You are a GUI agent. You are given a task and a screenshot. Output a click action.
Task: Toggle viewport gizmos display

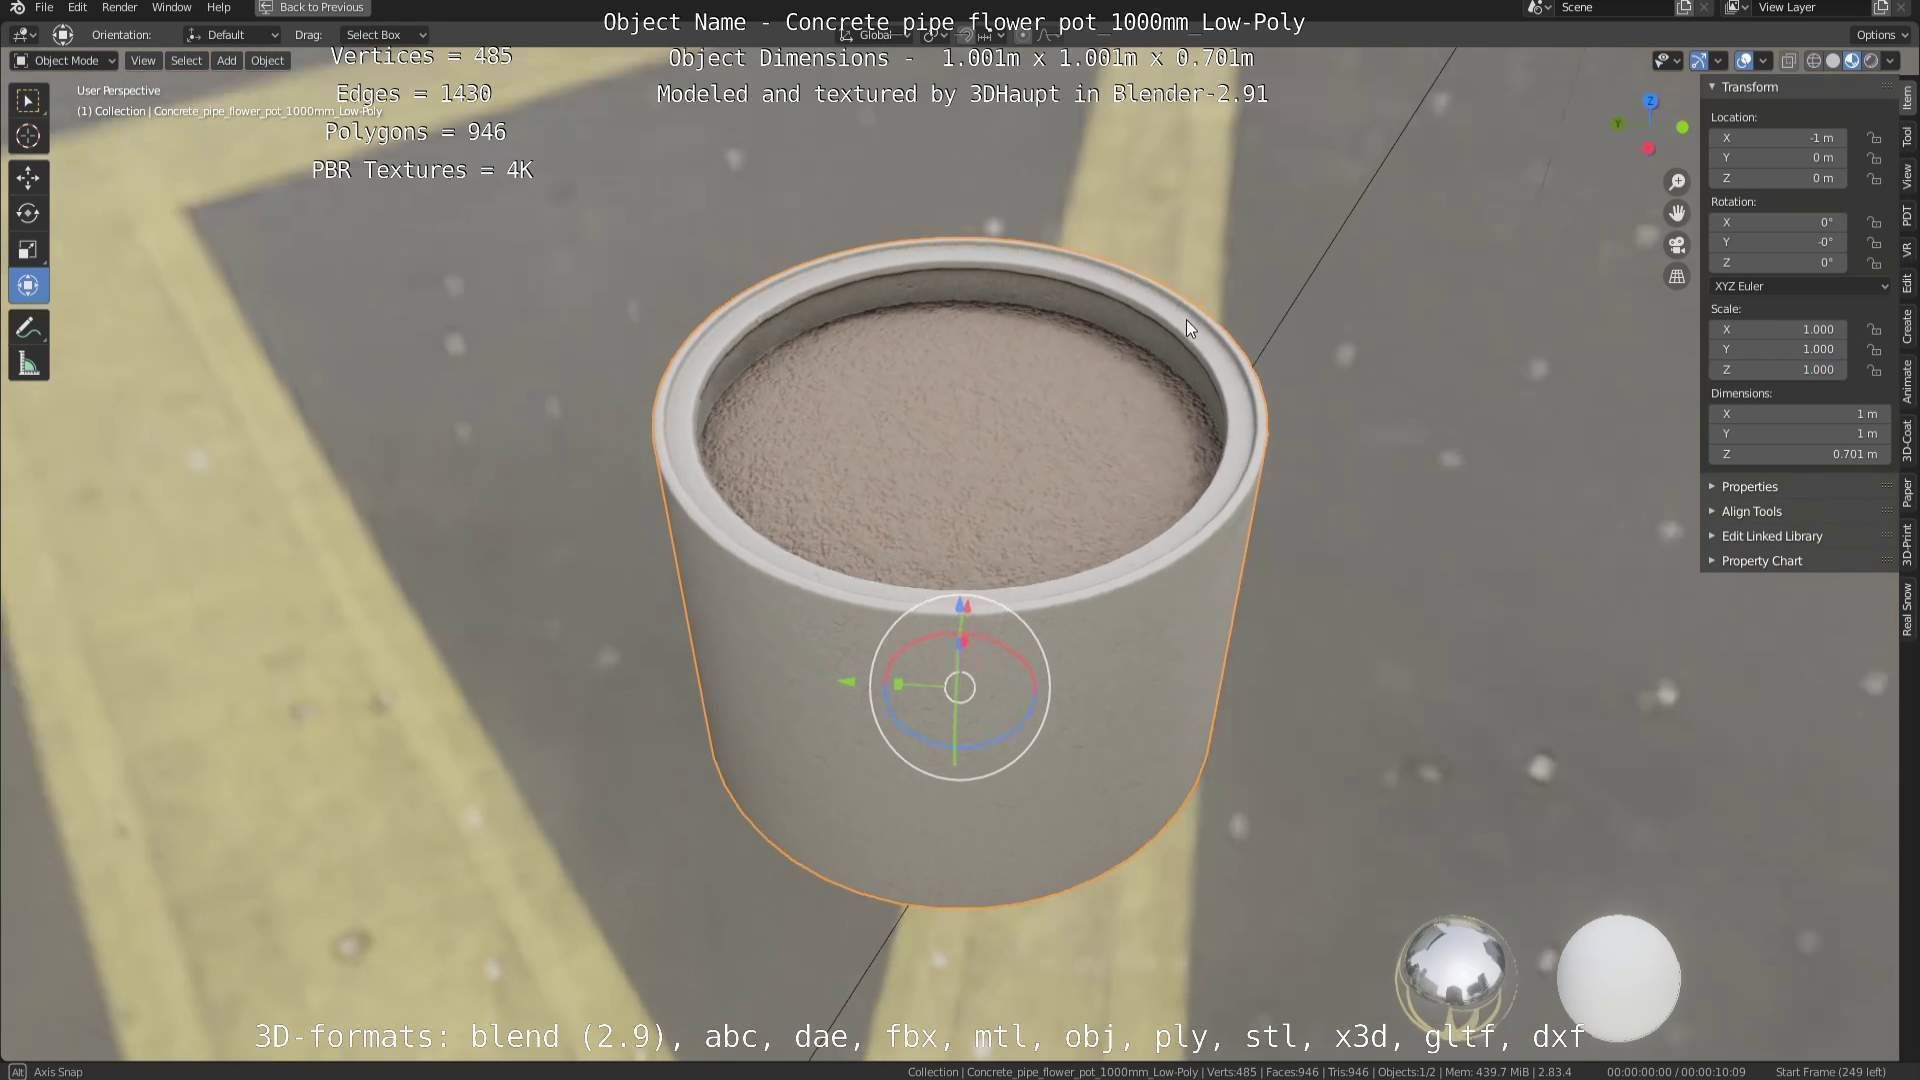pos(1698,61)
